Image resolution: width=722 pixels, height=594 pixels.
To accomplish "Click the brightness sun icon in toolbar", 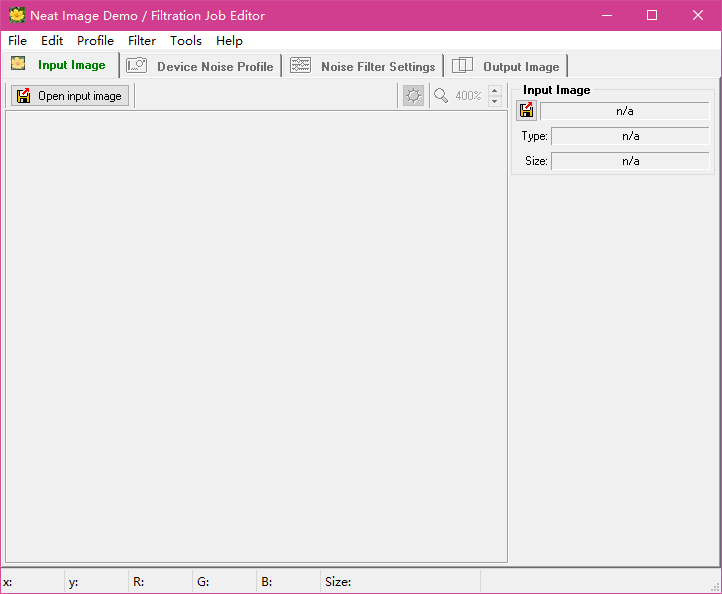I will point(413,96).
